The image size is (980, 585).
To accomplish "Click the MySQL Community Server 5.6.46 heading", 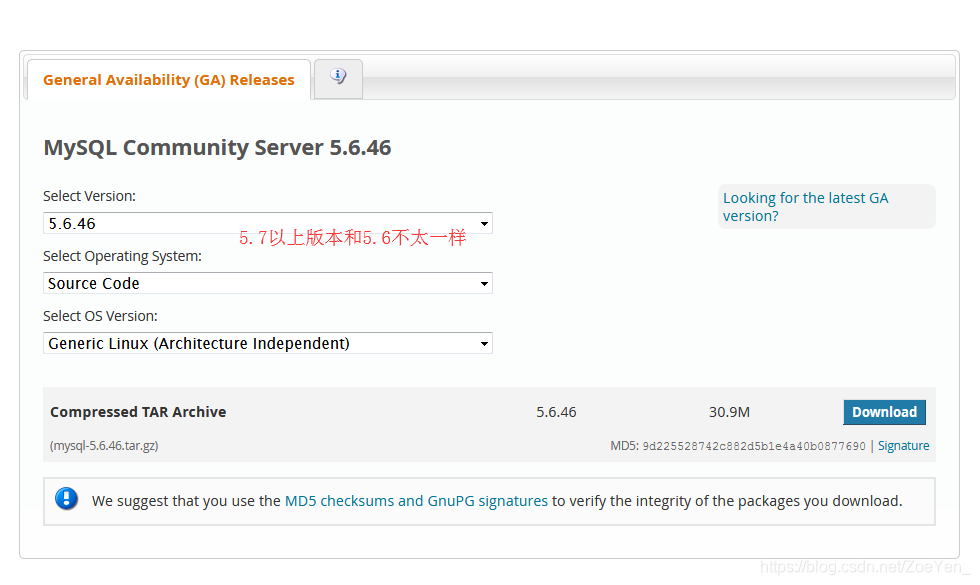I will pyautogui.click(x=217, y=148).
